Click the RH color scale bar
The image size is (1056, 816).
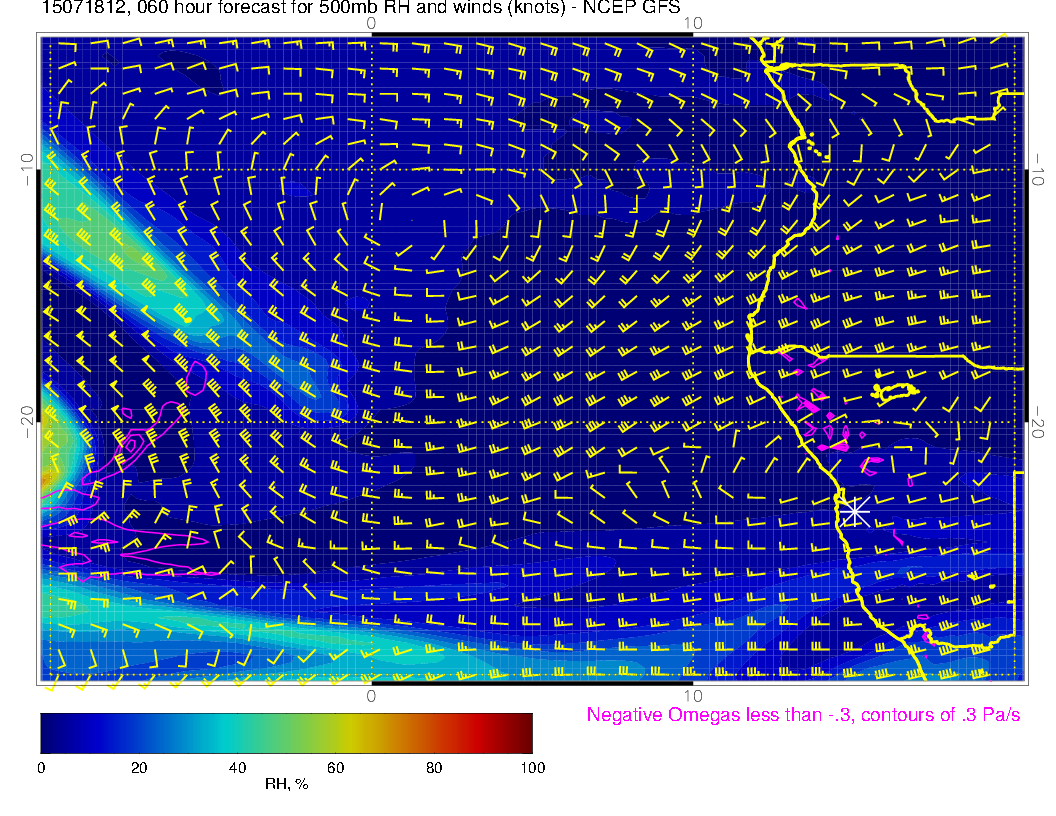(x=286, y=733)
